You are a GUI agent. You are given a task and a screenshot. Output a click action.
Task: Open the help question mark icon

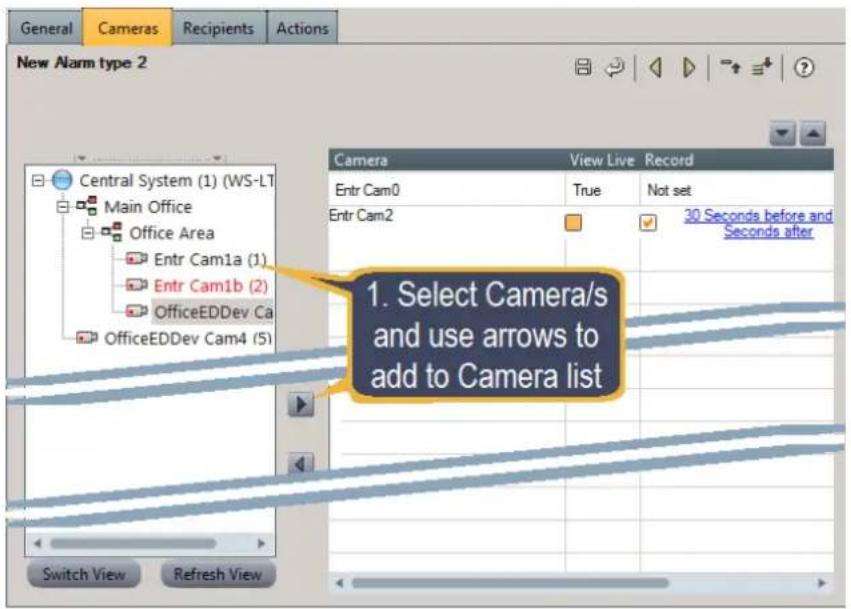tap(804, 68)
